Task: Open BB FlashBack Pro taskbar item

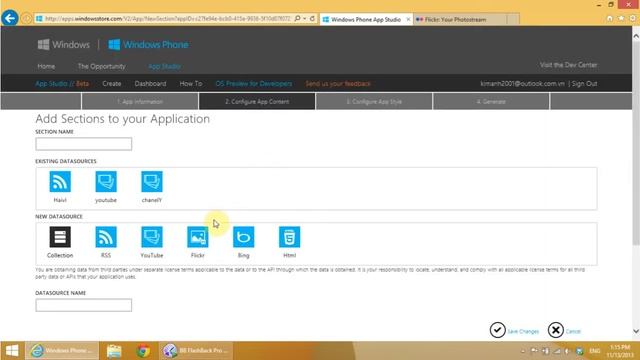Action: coord(196,351)
